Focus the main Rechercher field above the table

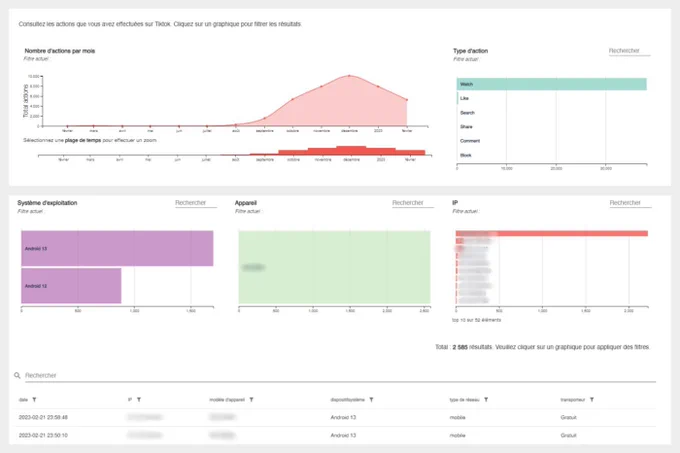tap(340, 375)
